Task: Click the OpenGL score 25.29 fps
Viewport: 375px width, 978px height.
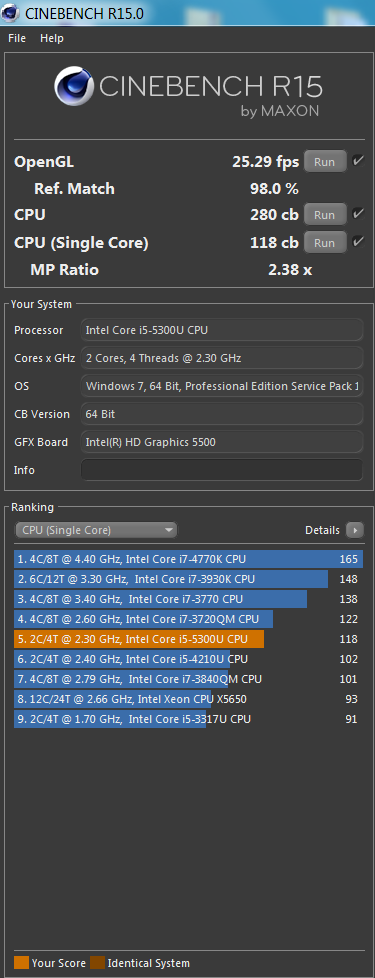Action: 265,162
